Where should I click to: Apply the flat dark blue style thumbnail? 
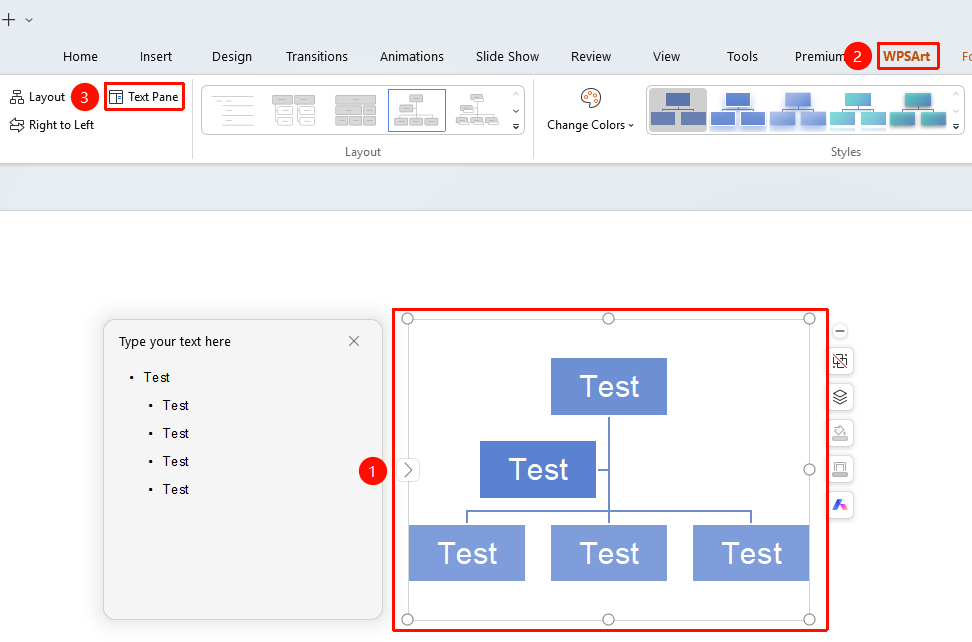tap(678, 110)
